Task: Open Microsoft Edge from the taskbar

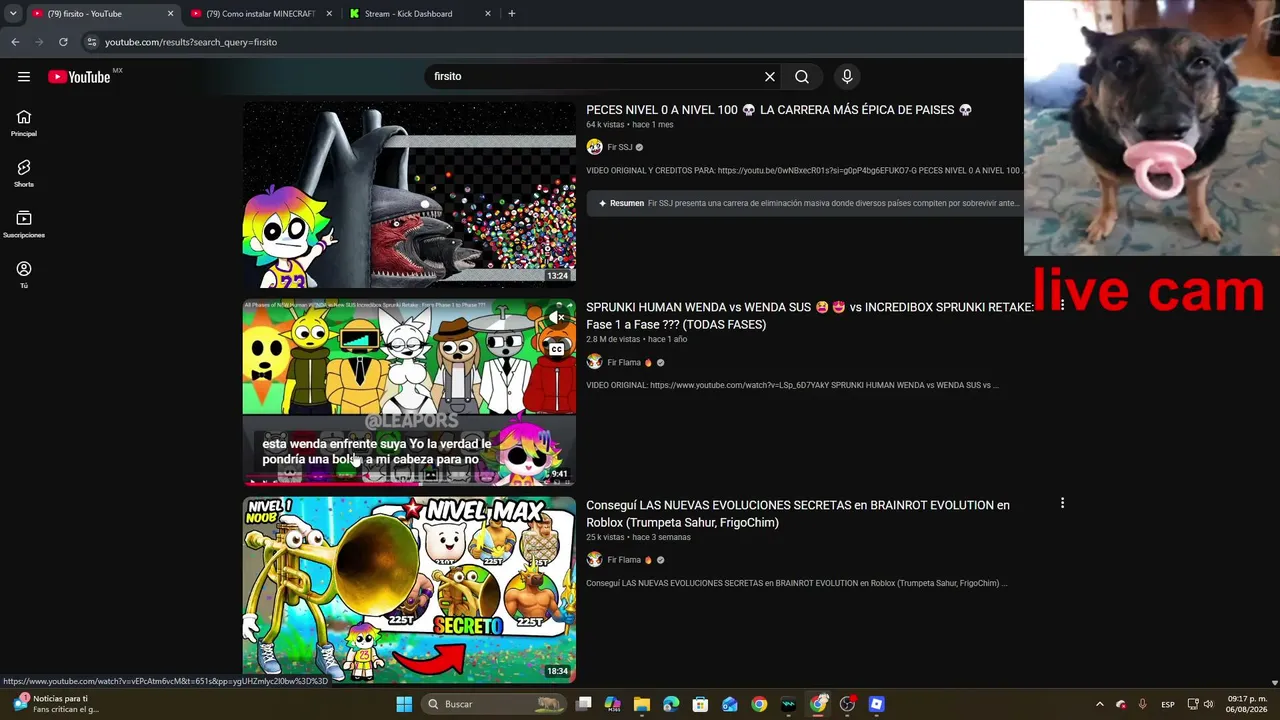Action: click(671, 704)
